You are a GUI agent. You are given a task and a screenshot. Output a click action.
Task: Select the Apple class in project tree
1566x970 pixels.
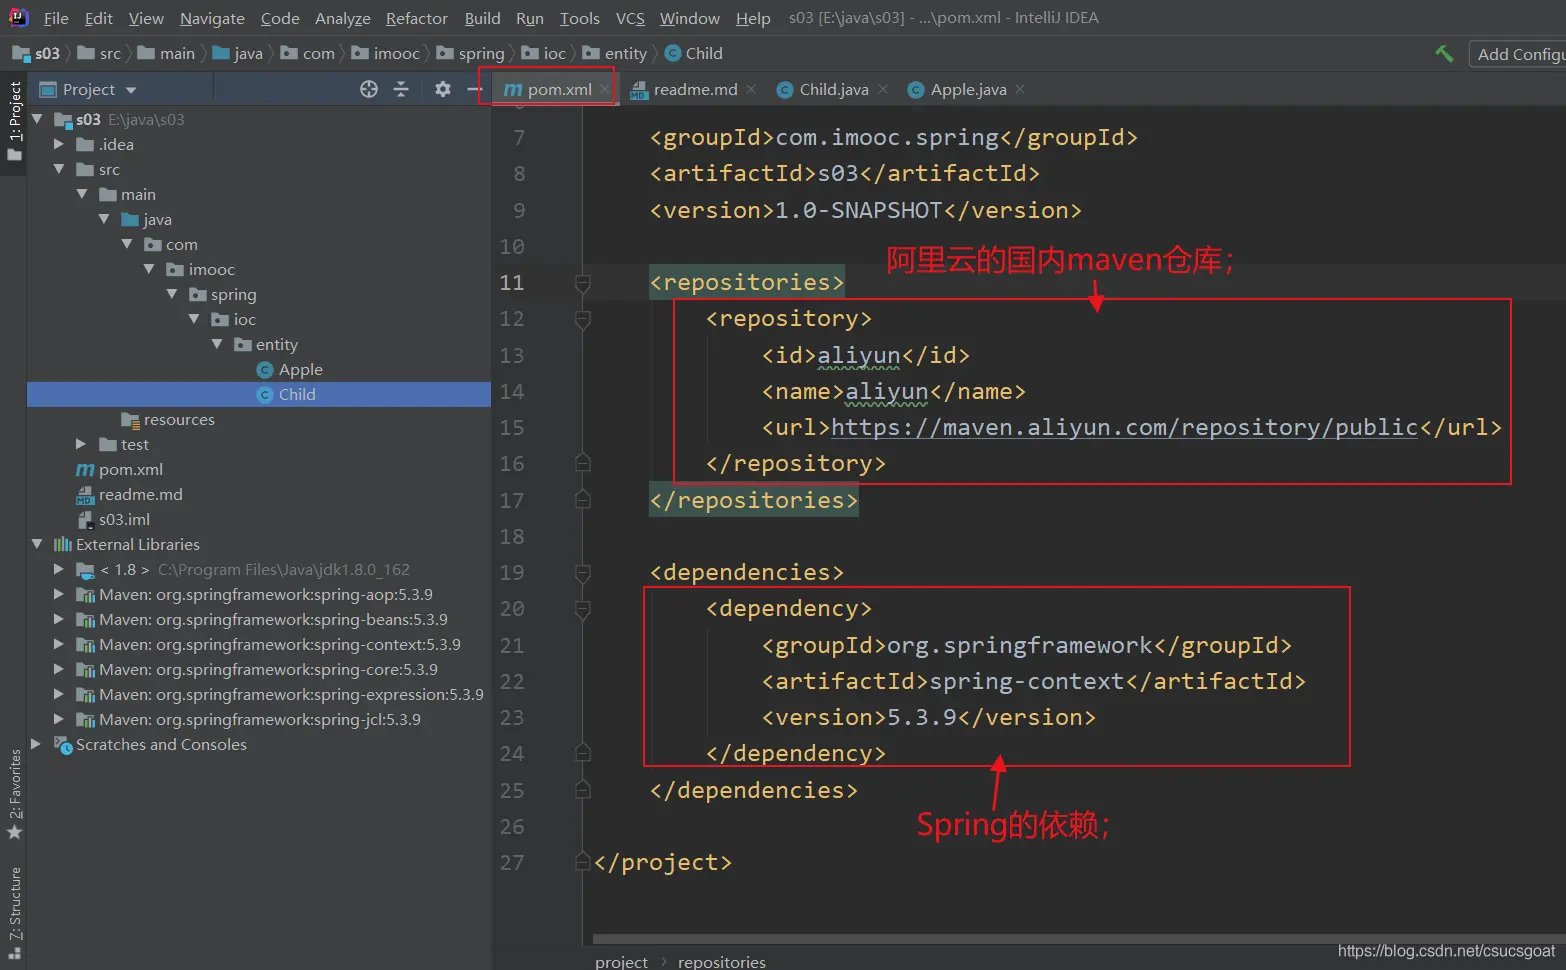pos(300,370)
